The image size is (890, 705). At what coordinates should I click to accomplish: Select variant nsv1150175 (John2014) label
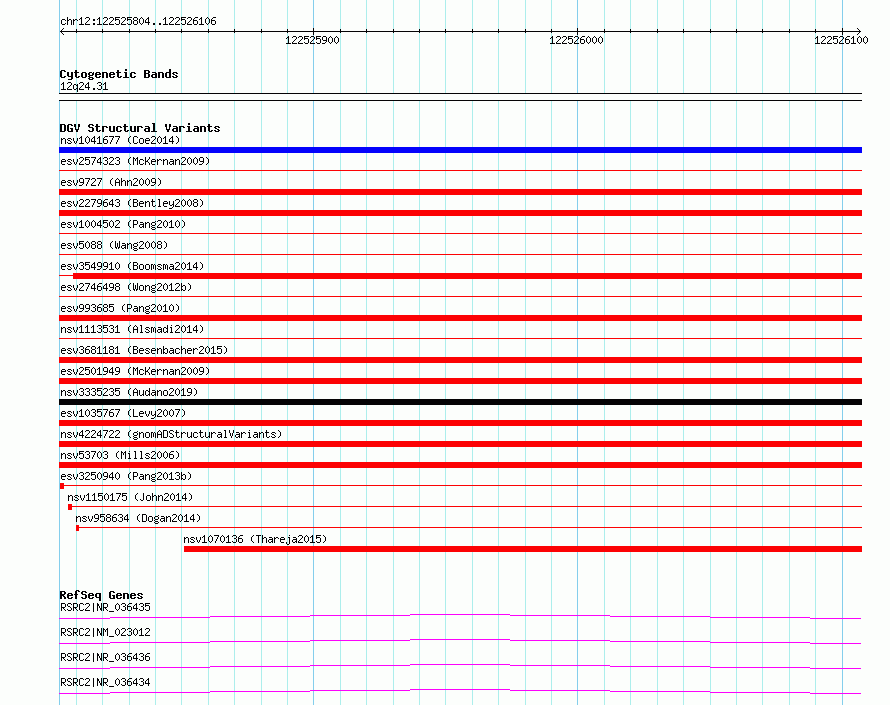[x=130, y=497]
